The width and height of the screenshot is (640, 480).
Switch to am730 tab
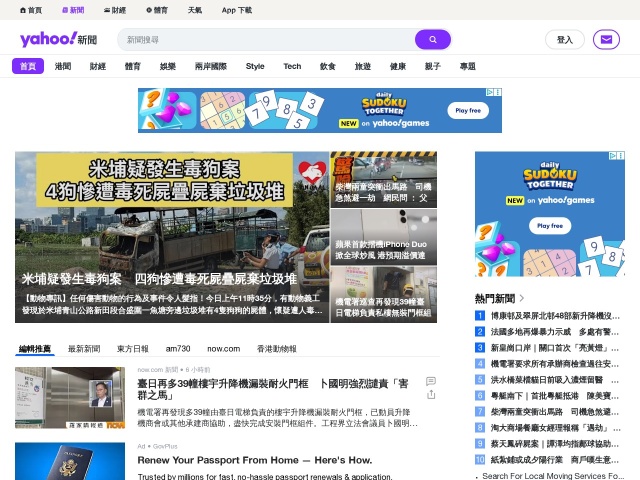[x=178, y=349]
